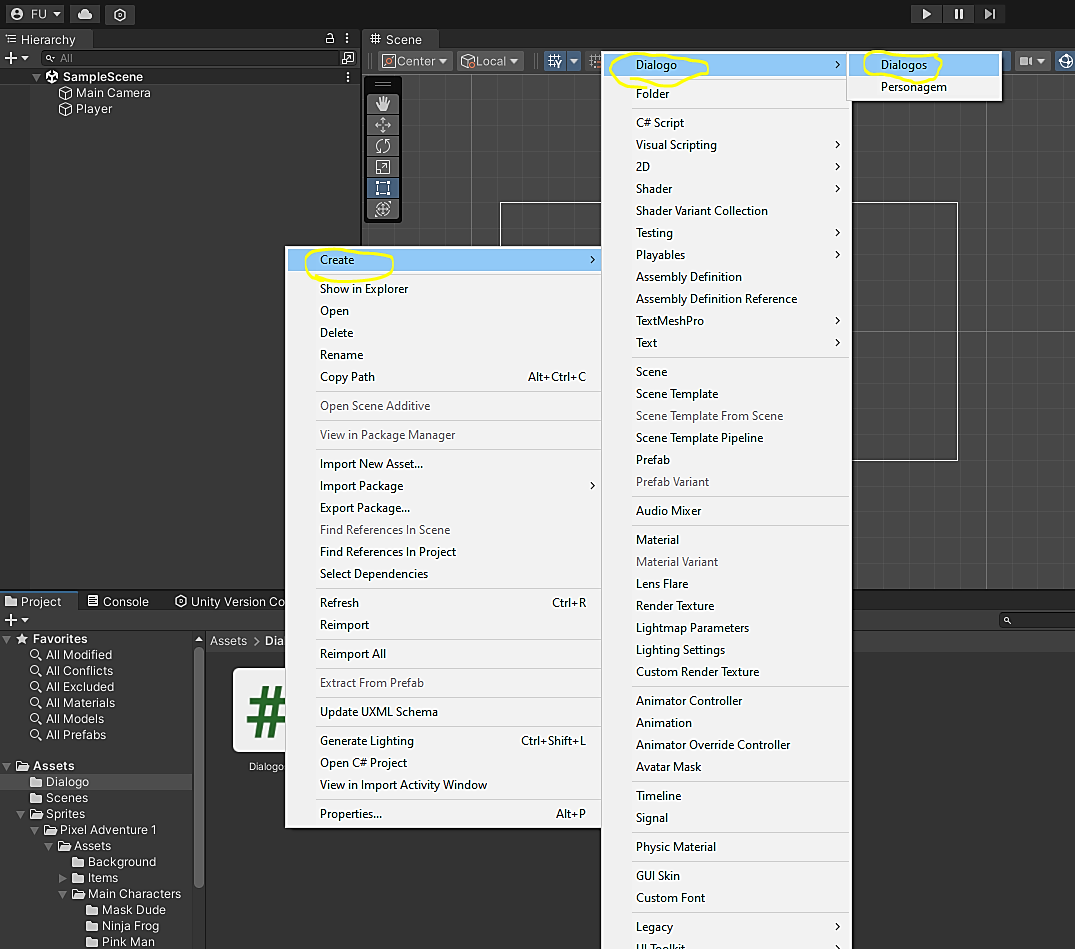Choose Dialogos from the Dialogo submenu
Image resolution: width=1075 pixels, height=949 pixels.
coord(903,65)
